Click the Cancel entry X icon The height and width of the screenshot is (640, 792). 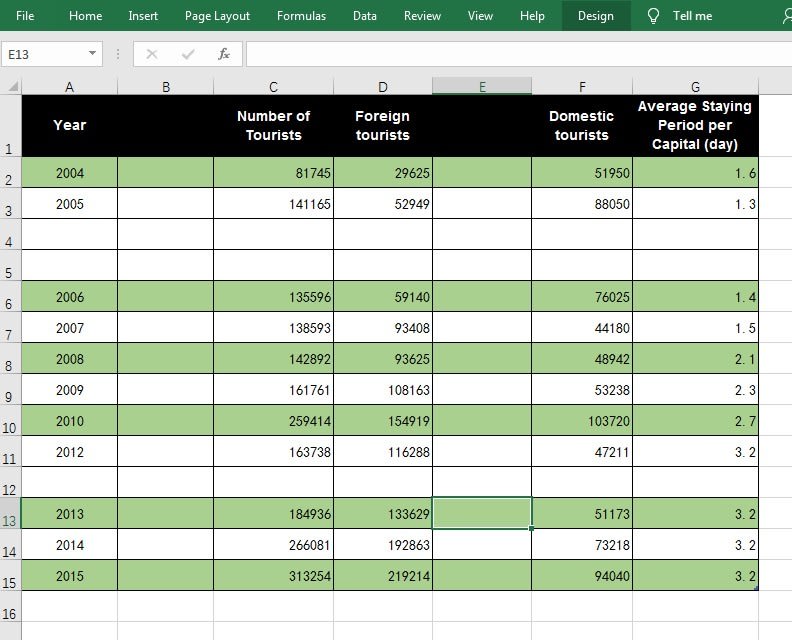(152, 54)
